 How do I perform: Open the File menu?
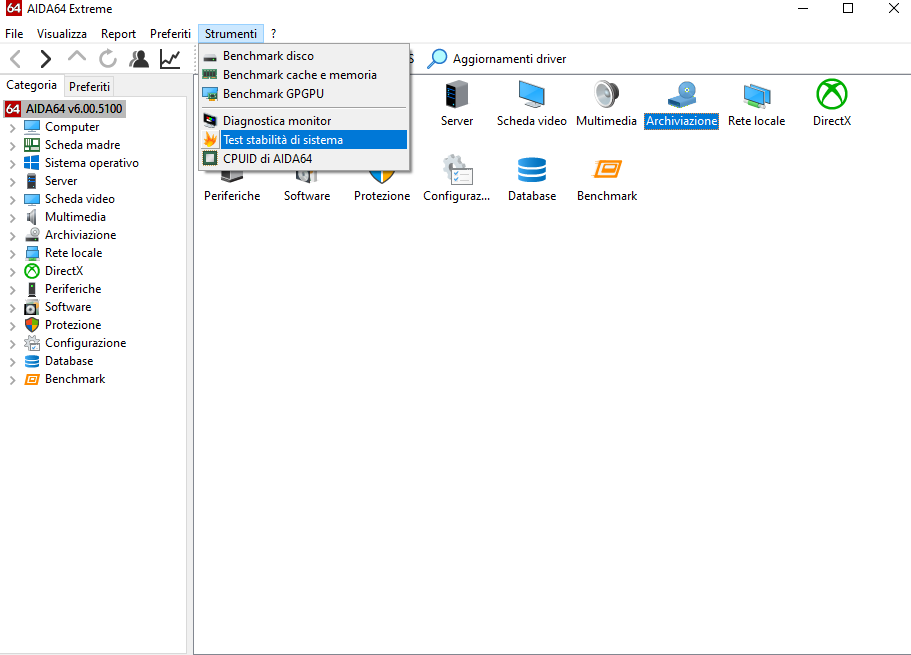pyautogui.click(x=14, y=34)
